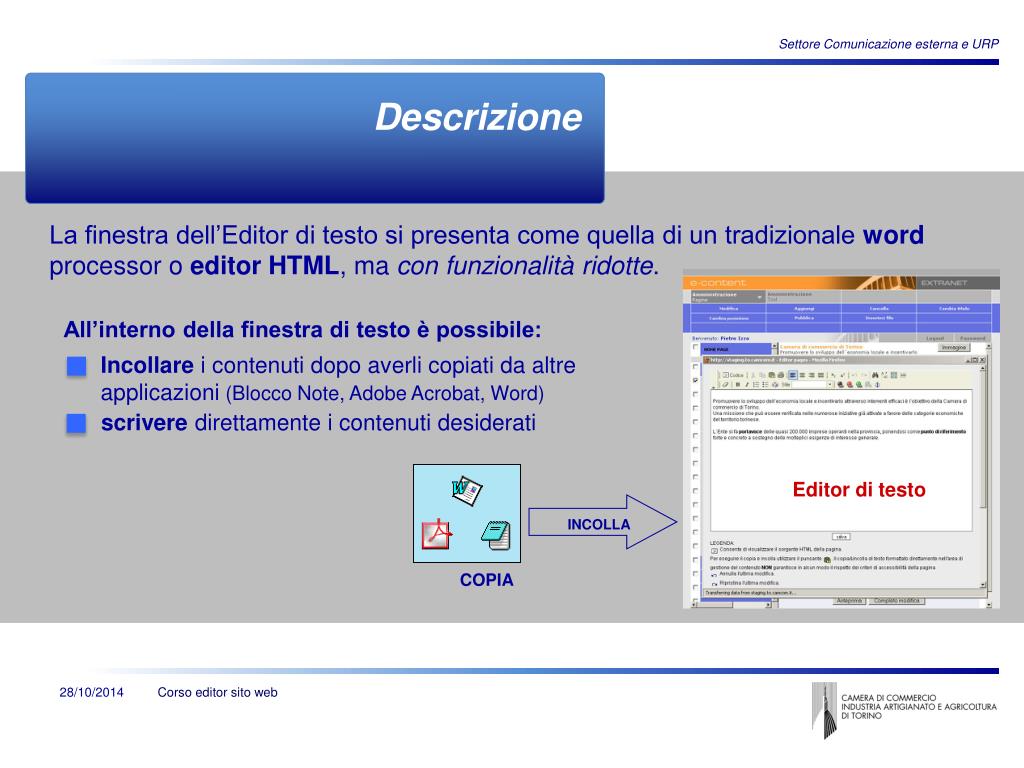Click the 'Benvenuto: Pietro Izzo' text
Screen dimensions: 1024x768
720,338
